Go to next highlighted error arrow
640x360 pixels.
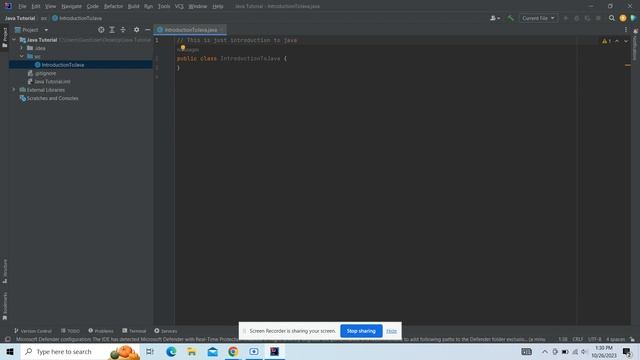click(626, 41)
